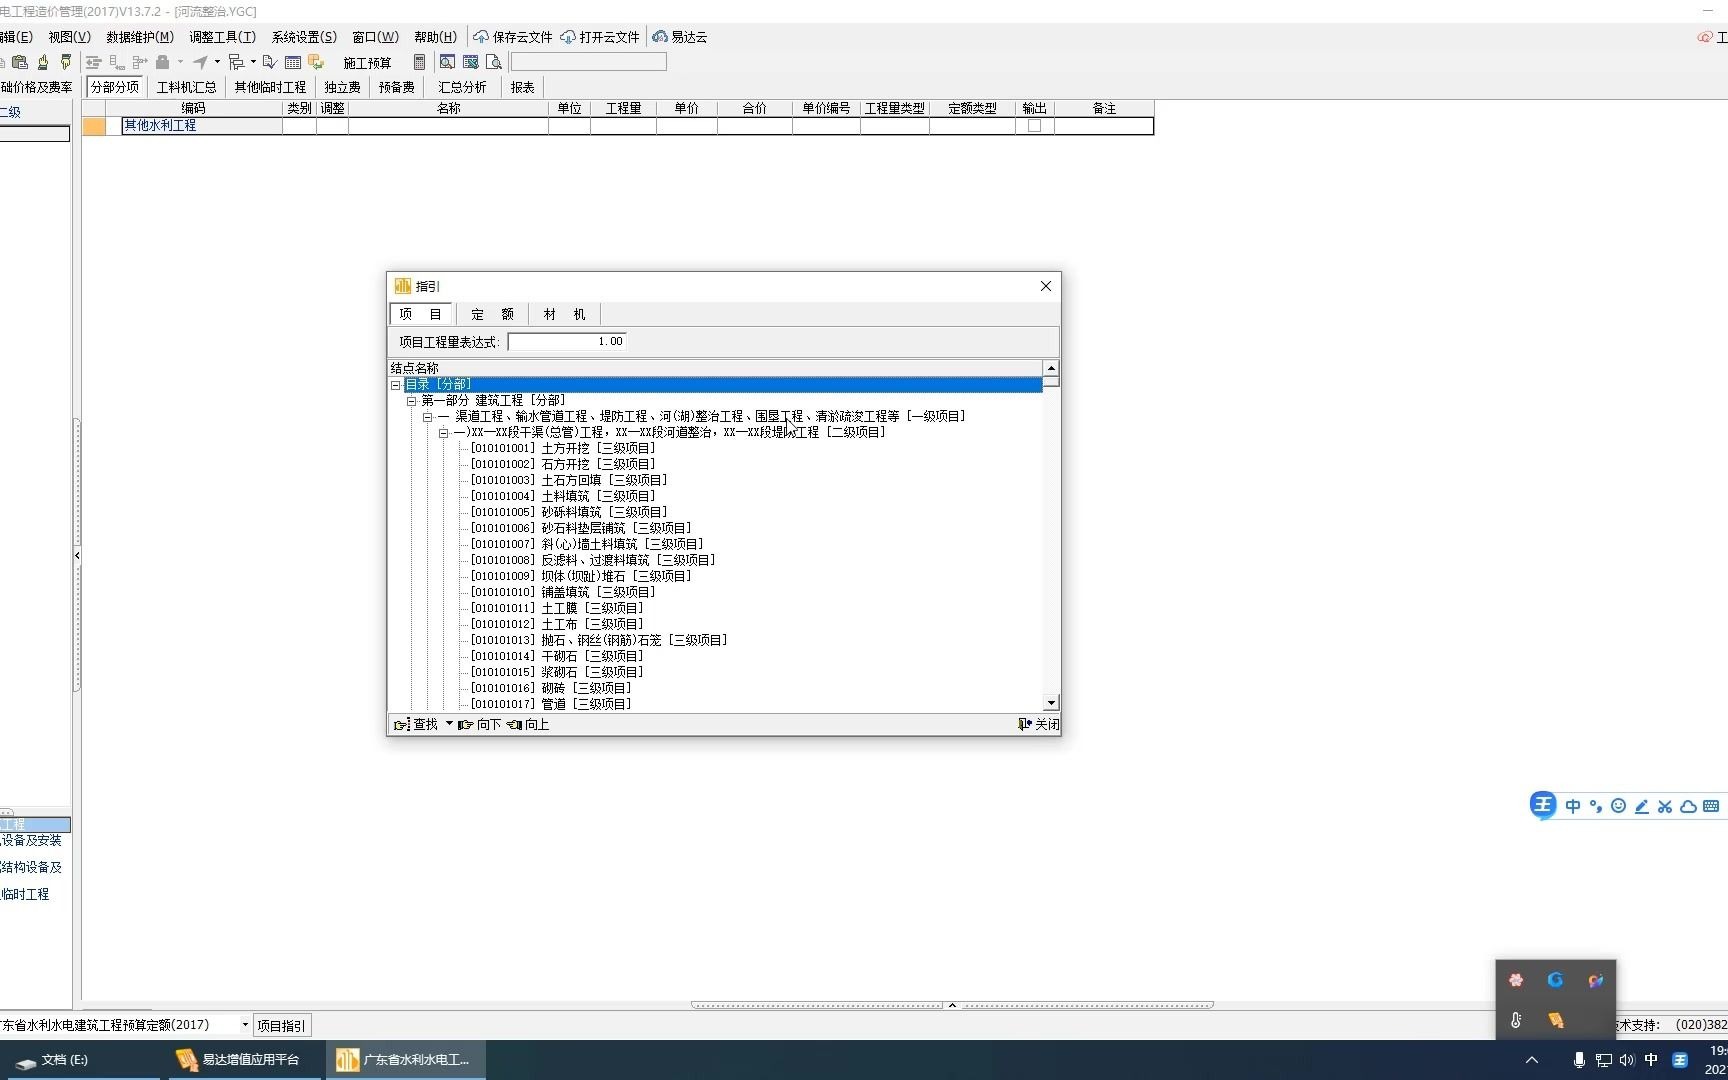Open the 窗口(W) menu
1728x1080 pixels.
click(x=375, y=37)
